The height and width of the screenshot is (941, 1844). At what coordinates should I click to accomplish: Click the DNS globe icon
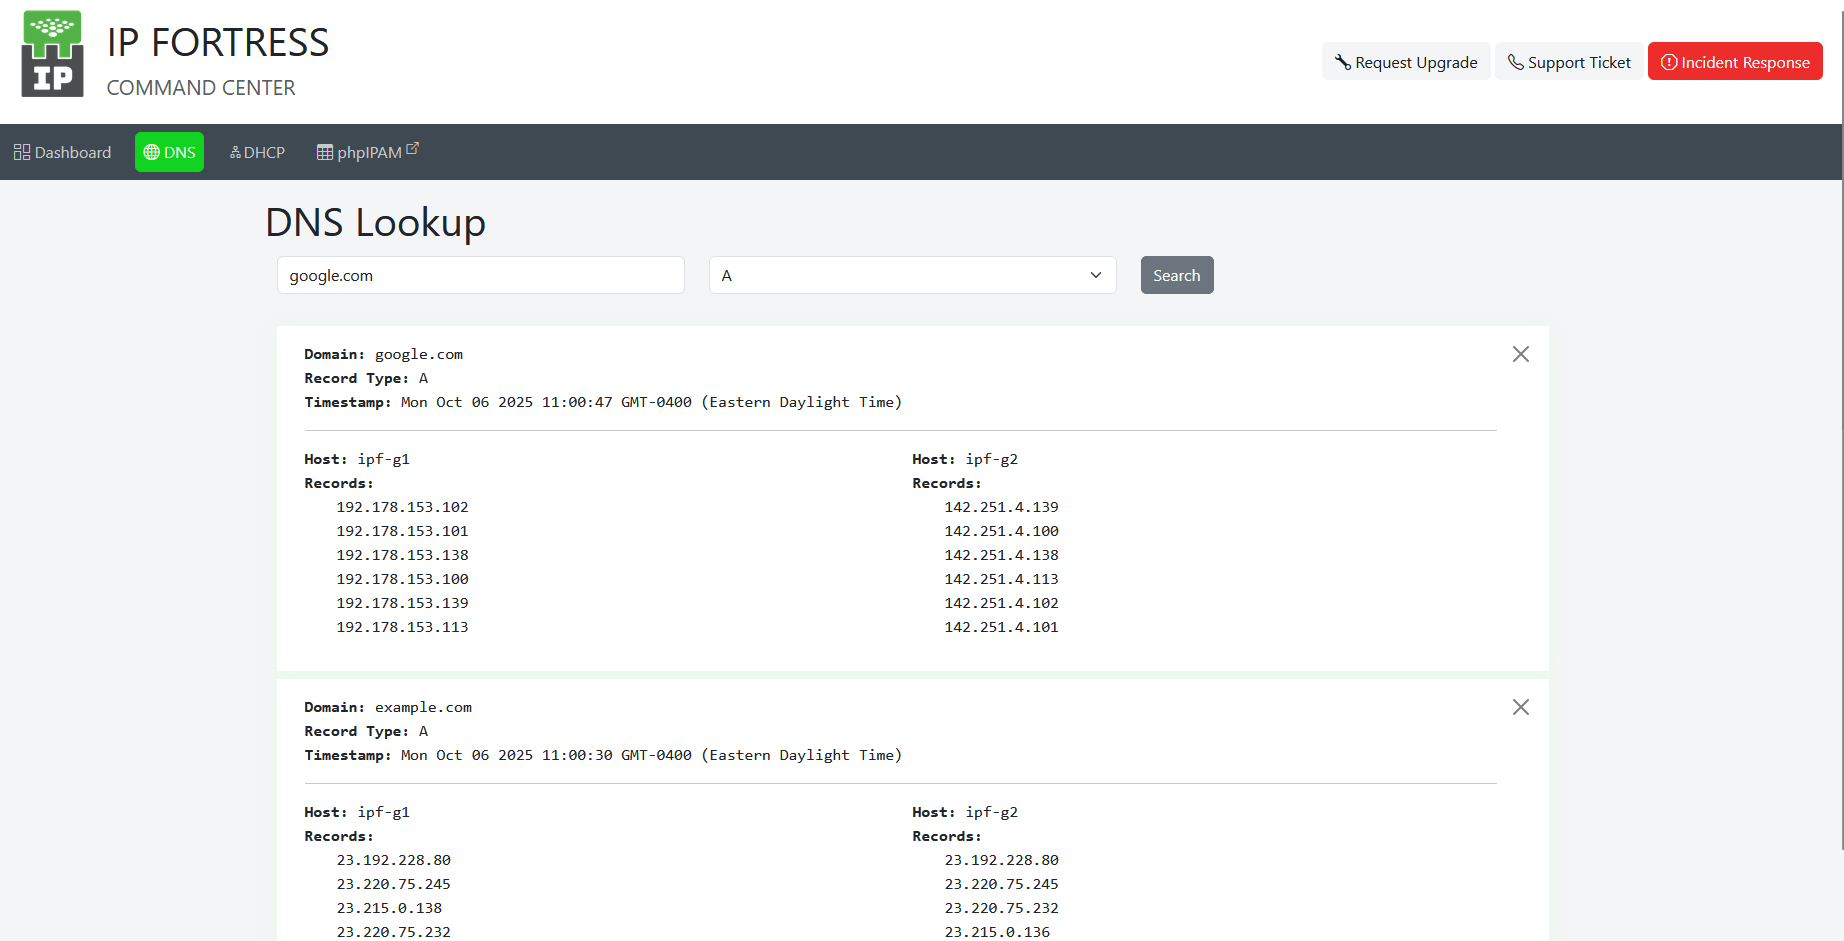pos(152,152)
